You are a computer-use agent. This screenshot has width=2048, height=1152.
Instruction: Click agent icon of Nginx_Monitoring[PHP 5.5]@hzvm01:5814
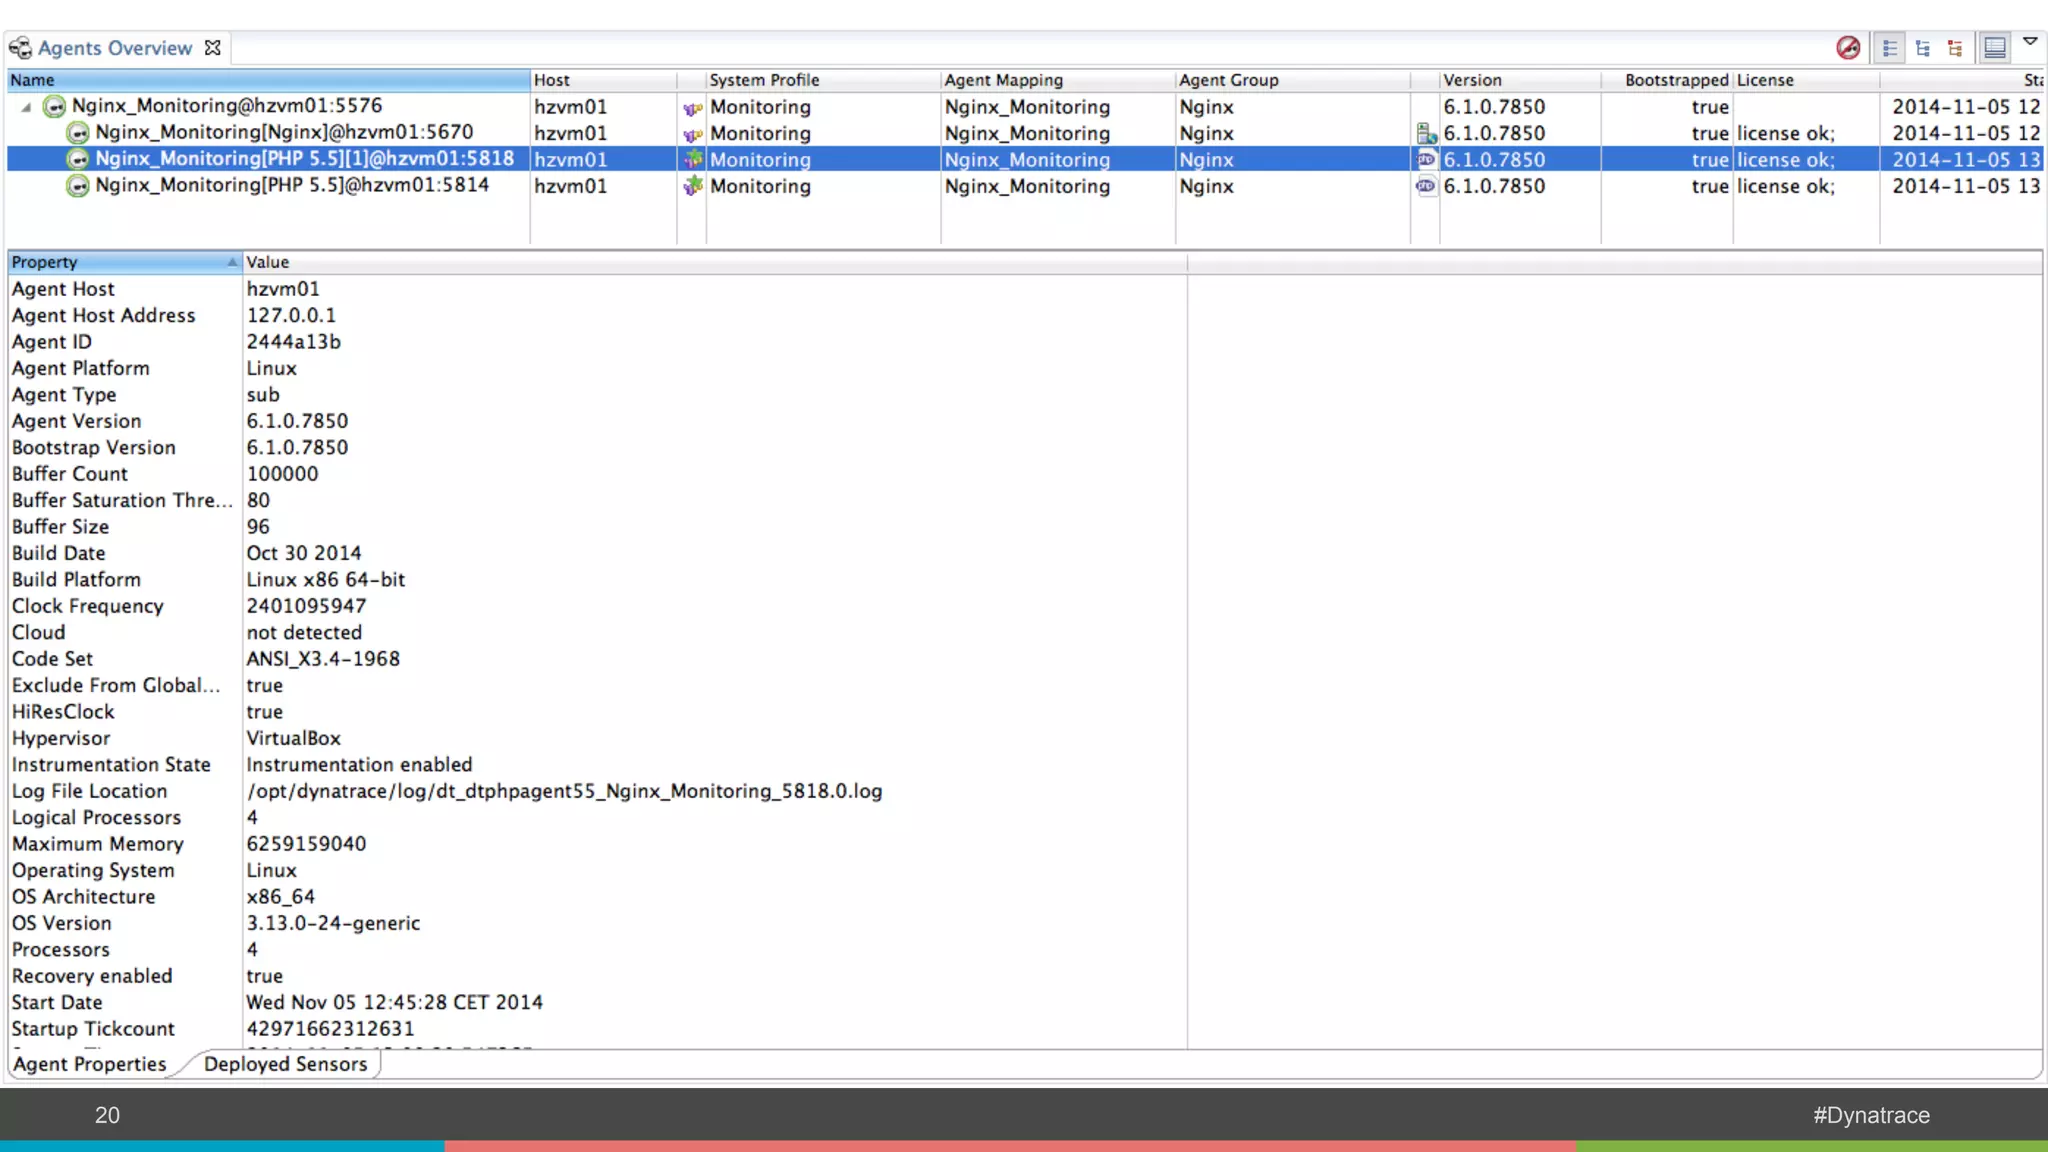click(78, 186)
